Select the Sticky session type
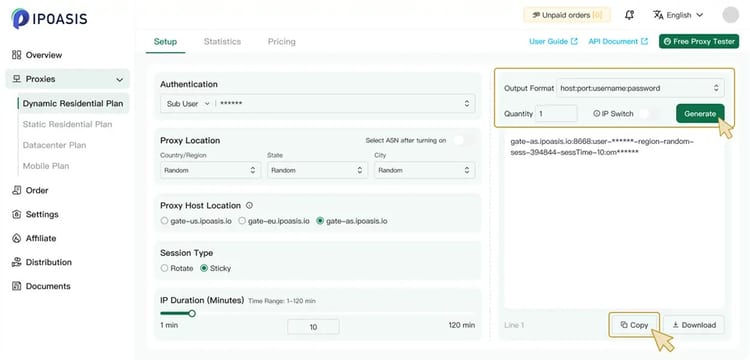Image resolution: width=750 pixels, height=360 pixels. pos(204,268)
